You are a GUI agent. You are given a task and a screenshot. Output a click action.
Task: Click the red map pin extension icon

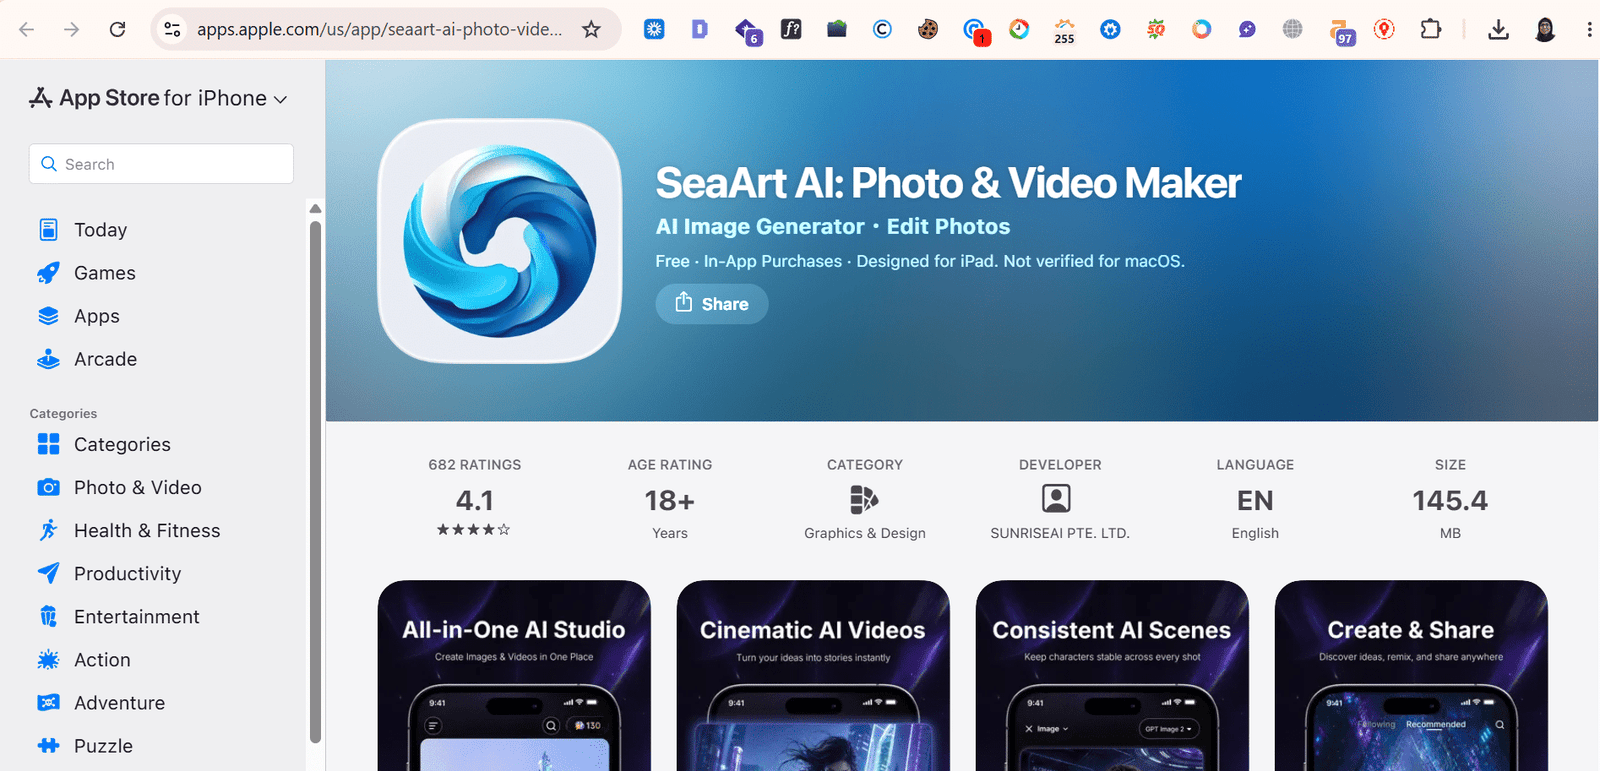point(1384,29)
